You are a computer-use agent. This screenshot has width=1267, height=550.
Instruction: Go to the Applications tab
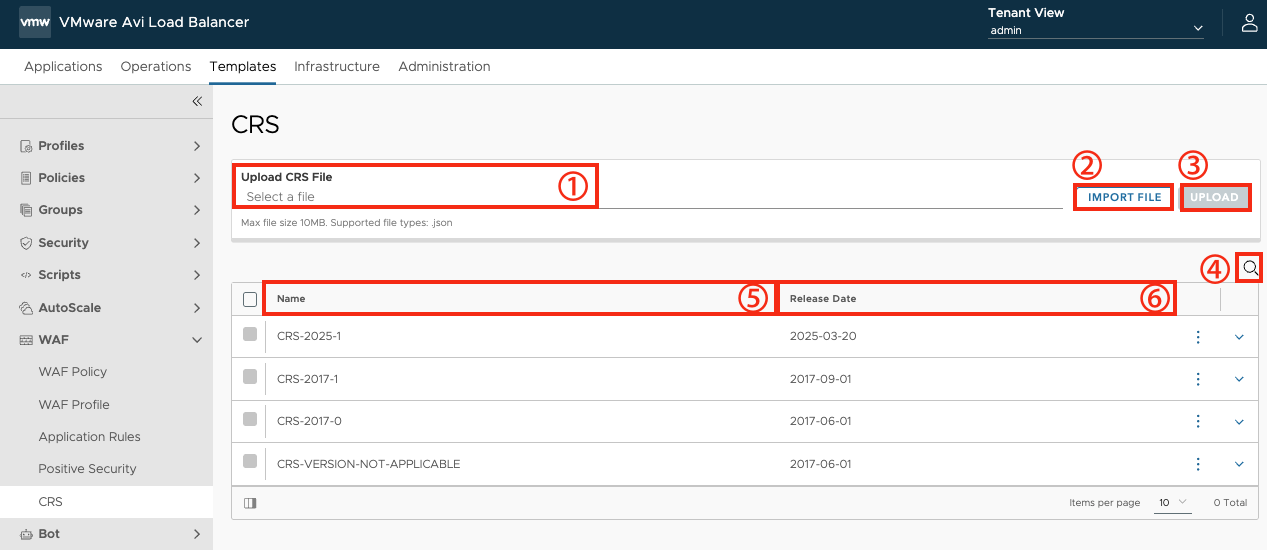click(63, 66)
